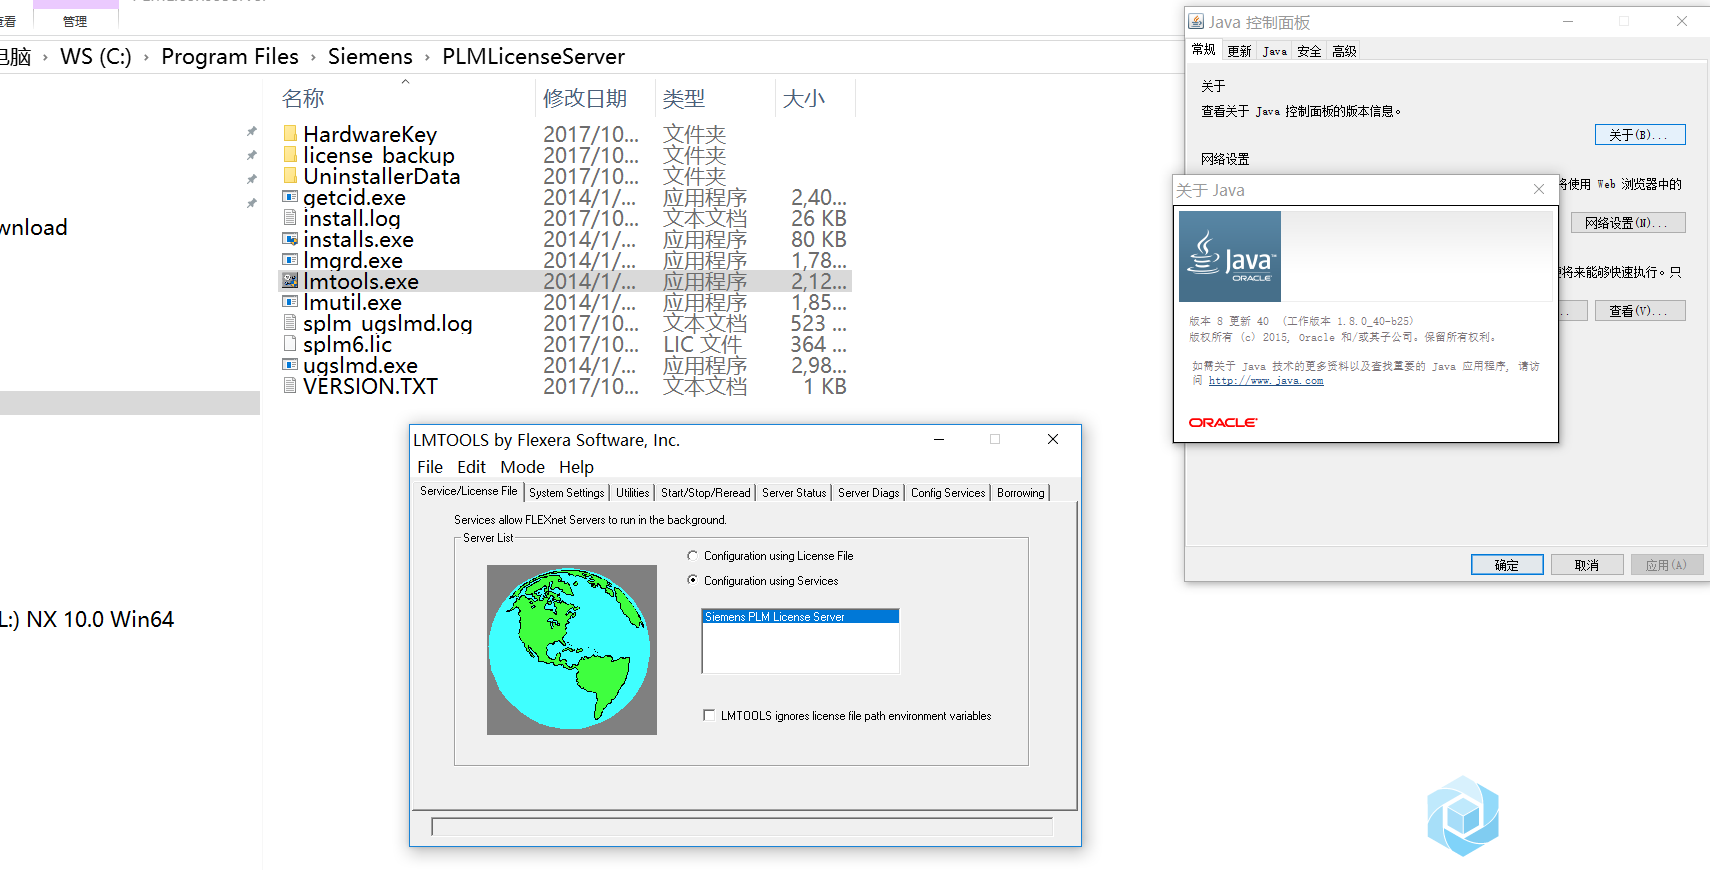Screen dimensions: 1710x870
Task: Expand breadcrumb chevron after Siemens
Action: click(x=427, y=57)
